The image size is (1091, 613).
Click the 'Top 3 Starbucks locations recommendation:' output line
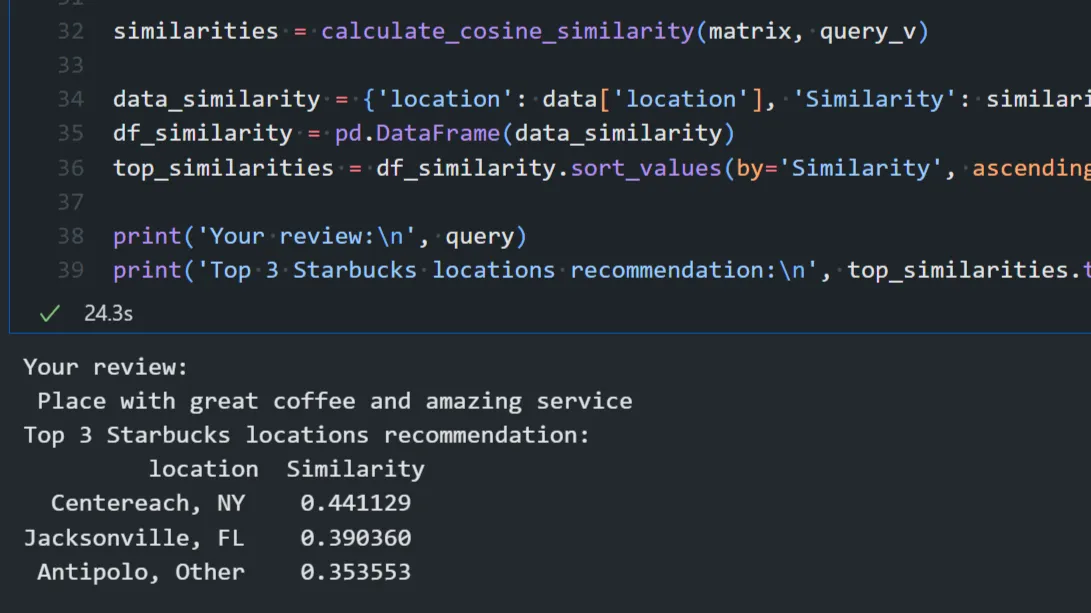(307, 435)
